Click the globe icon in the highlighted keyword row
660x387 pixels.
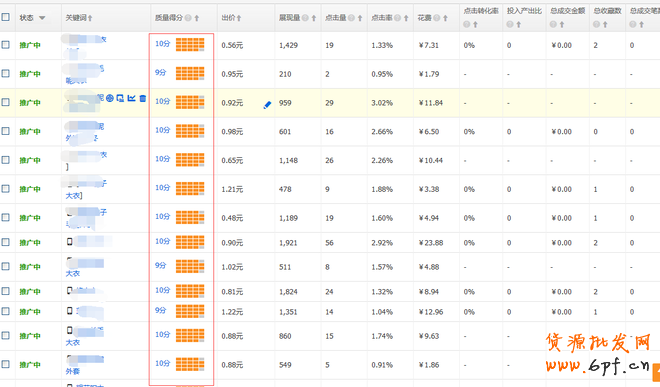click(110, 98)
